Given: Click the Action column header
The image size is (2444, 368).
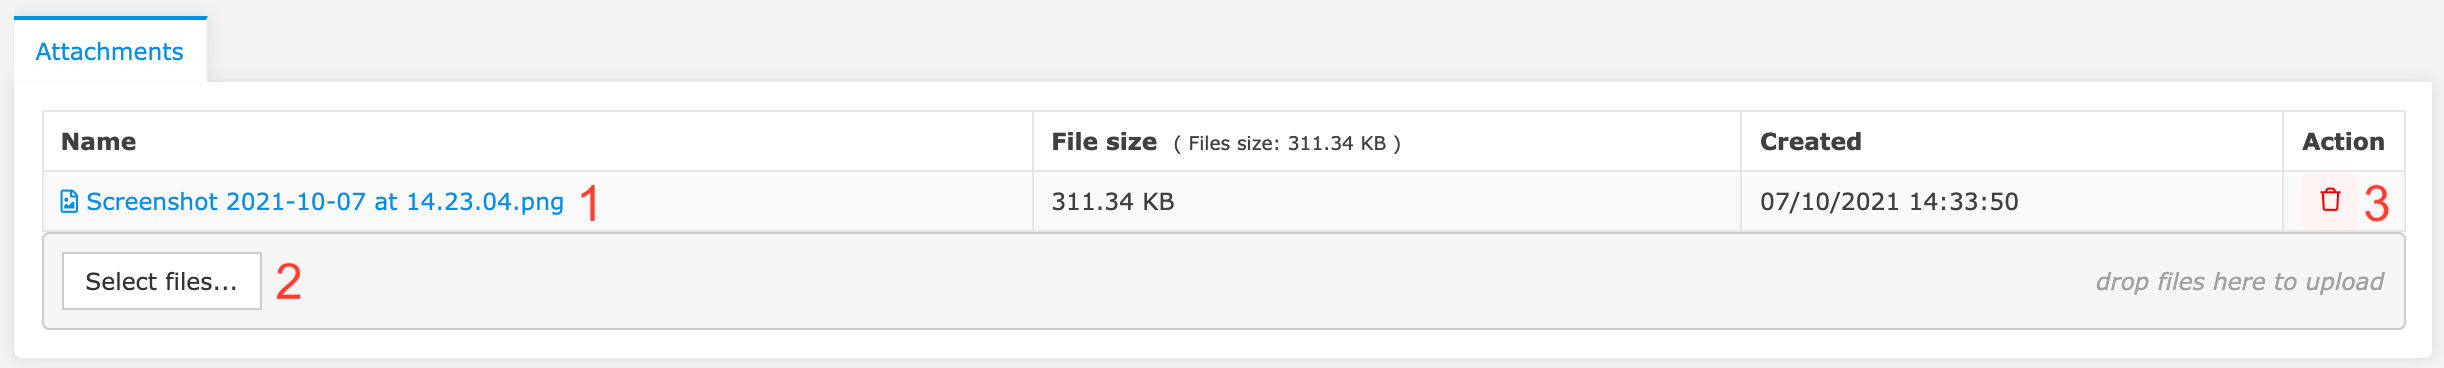Looking at the screenshot, I should (2343, 142).
